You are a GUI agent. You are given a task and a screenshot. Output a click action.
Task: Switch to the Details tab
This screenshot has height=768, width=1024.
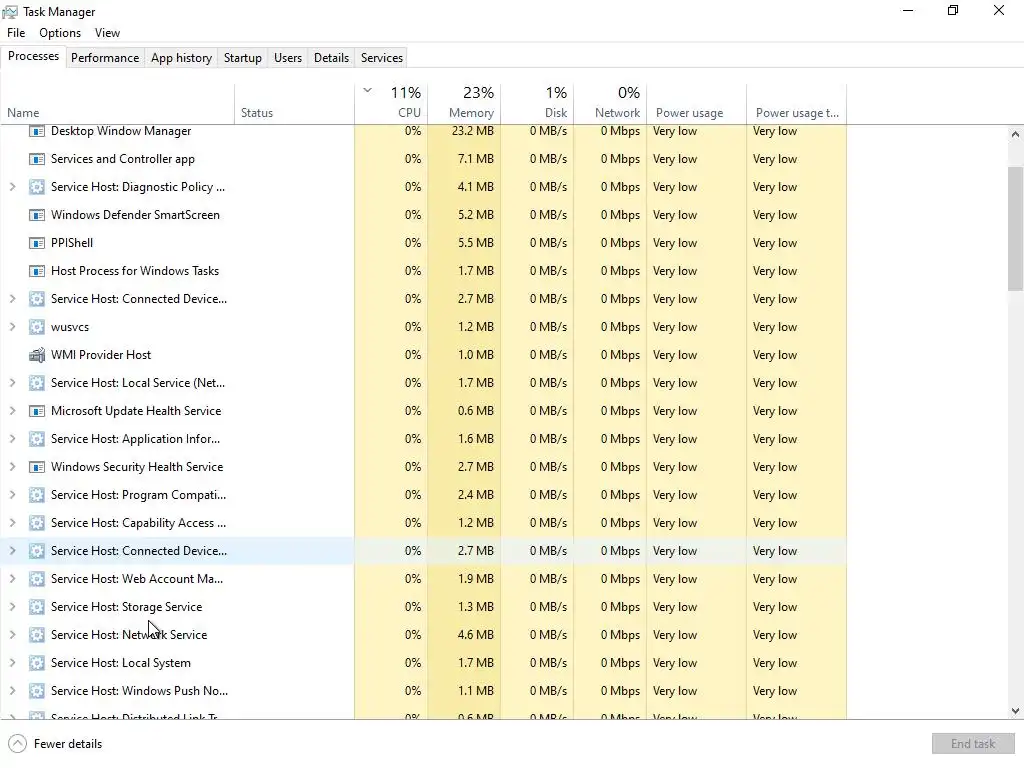pyautogui.click(x=331, y=57)
